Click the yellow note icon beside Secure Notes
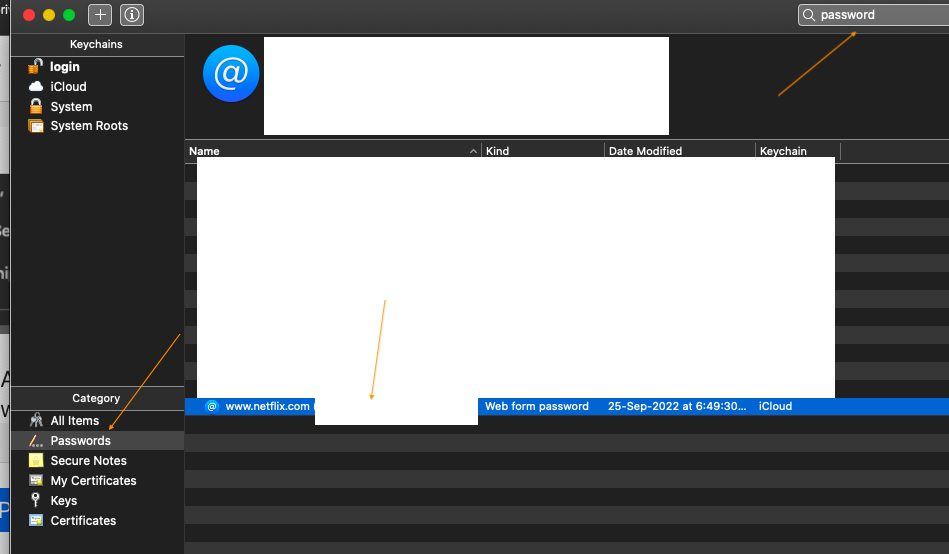 point(36,460)
